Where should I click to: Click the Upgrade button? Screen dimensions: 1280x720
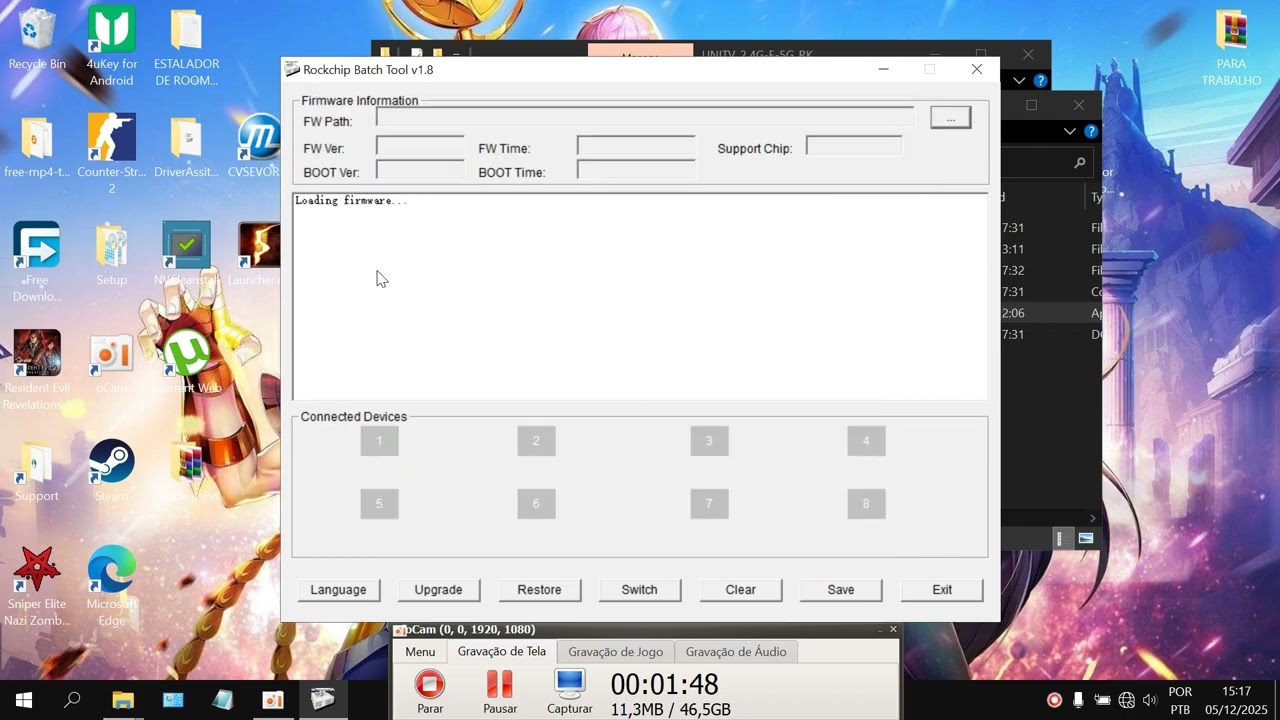coord(438,590)
